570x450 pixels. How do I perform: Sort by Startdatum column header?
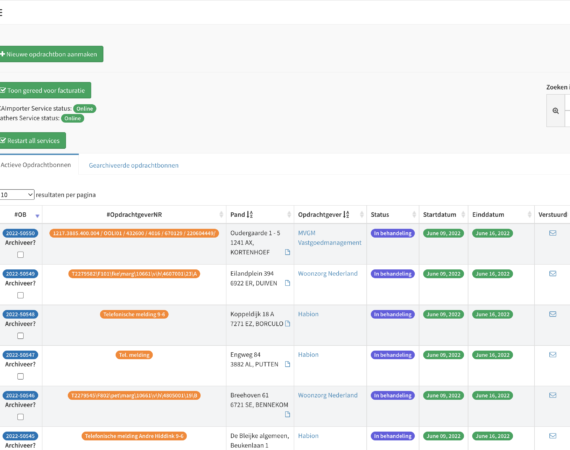click(x=443, y=215)
